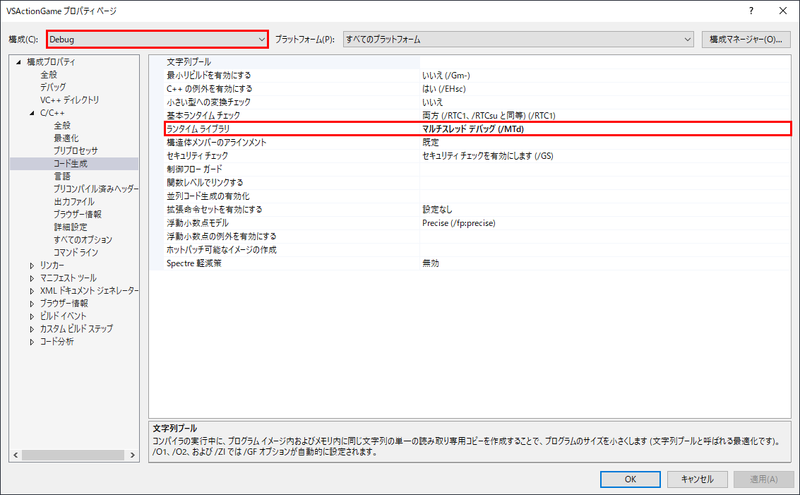Expand the マニフェスト ツール node

pos(32,279)
